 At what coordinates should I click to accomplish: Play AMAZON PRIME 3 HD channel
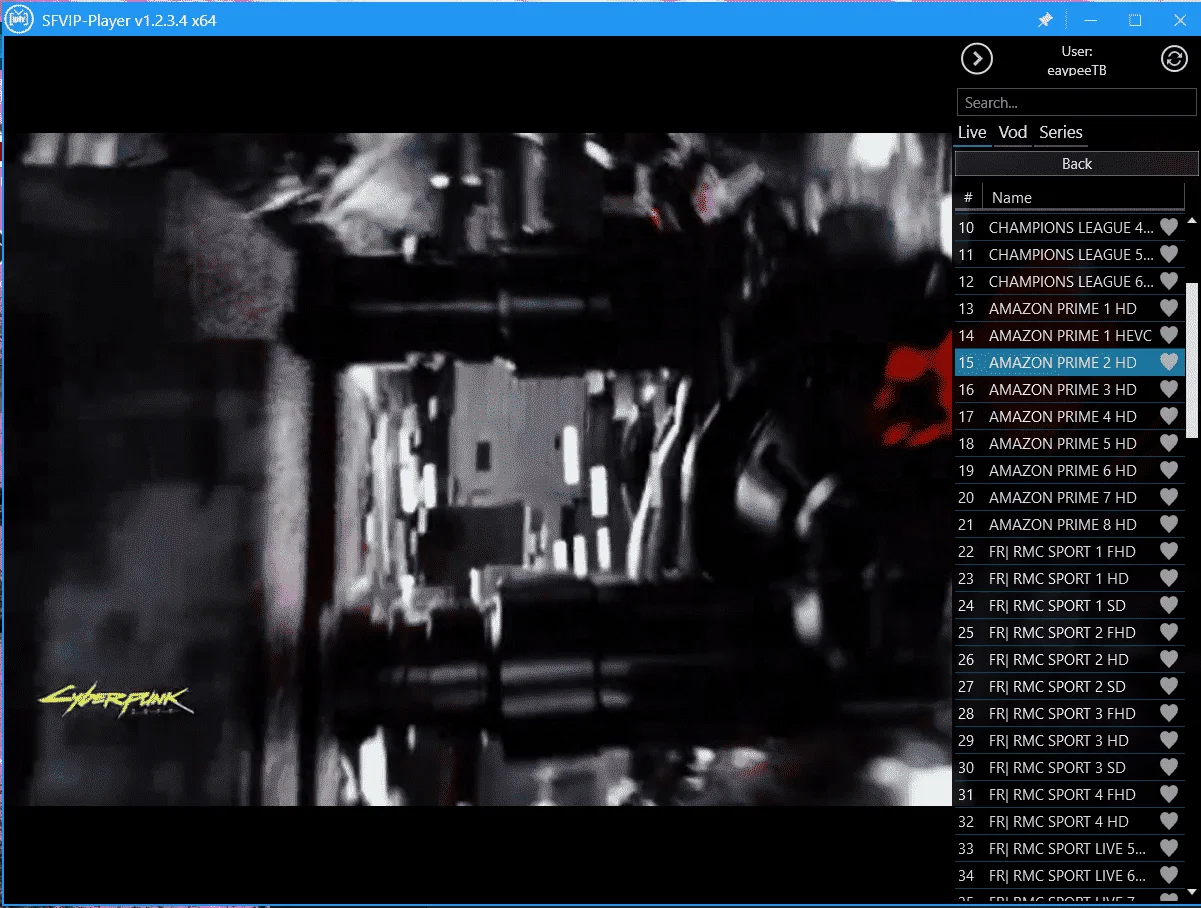point(1070,389)
